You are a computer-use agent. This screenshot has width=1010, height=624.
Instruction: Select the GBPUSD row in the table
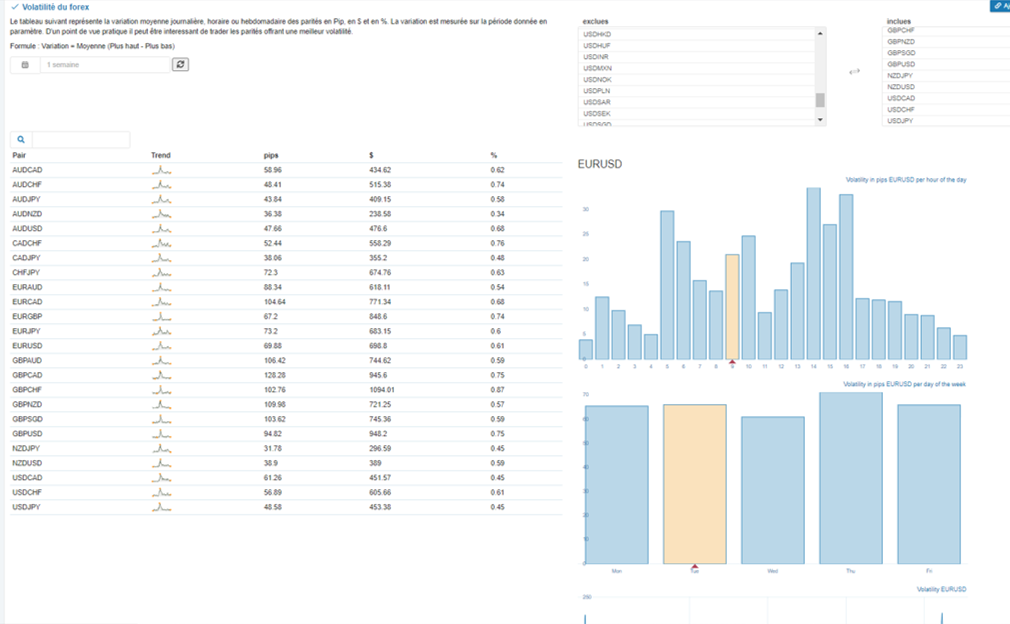(x=286, y=434)
